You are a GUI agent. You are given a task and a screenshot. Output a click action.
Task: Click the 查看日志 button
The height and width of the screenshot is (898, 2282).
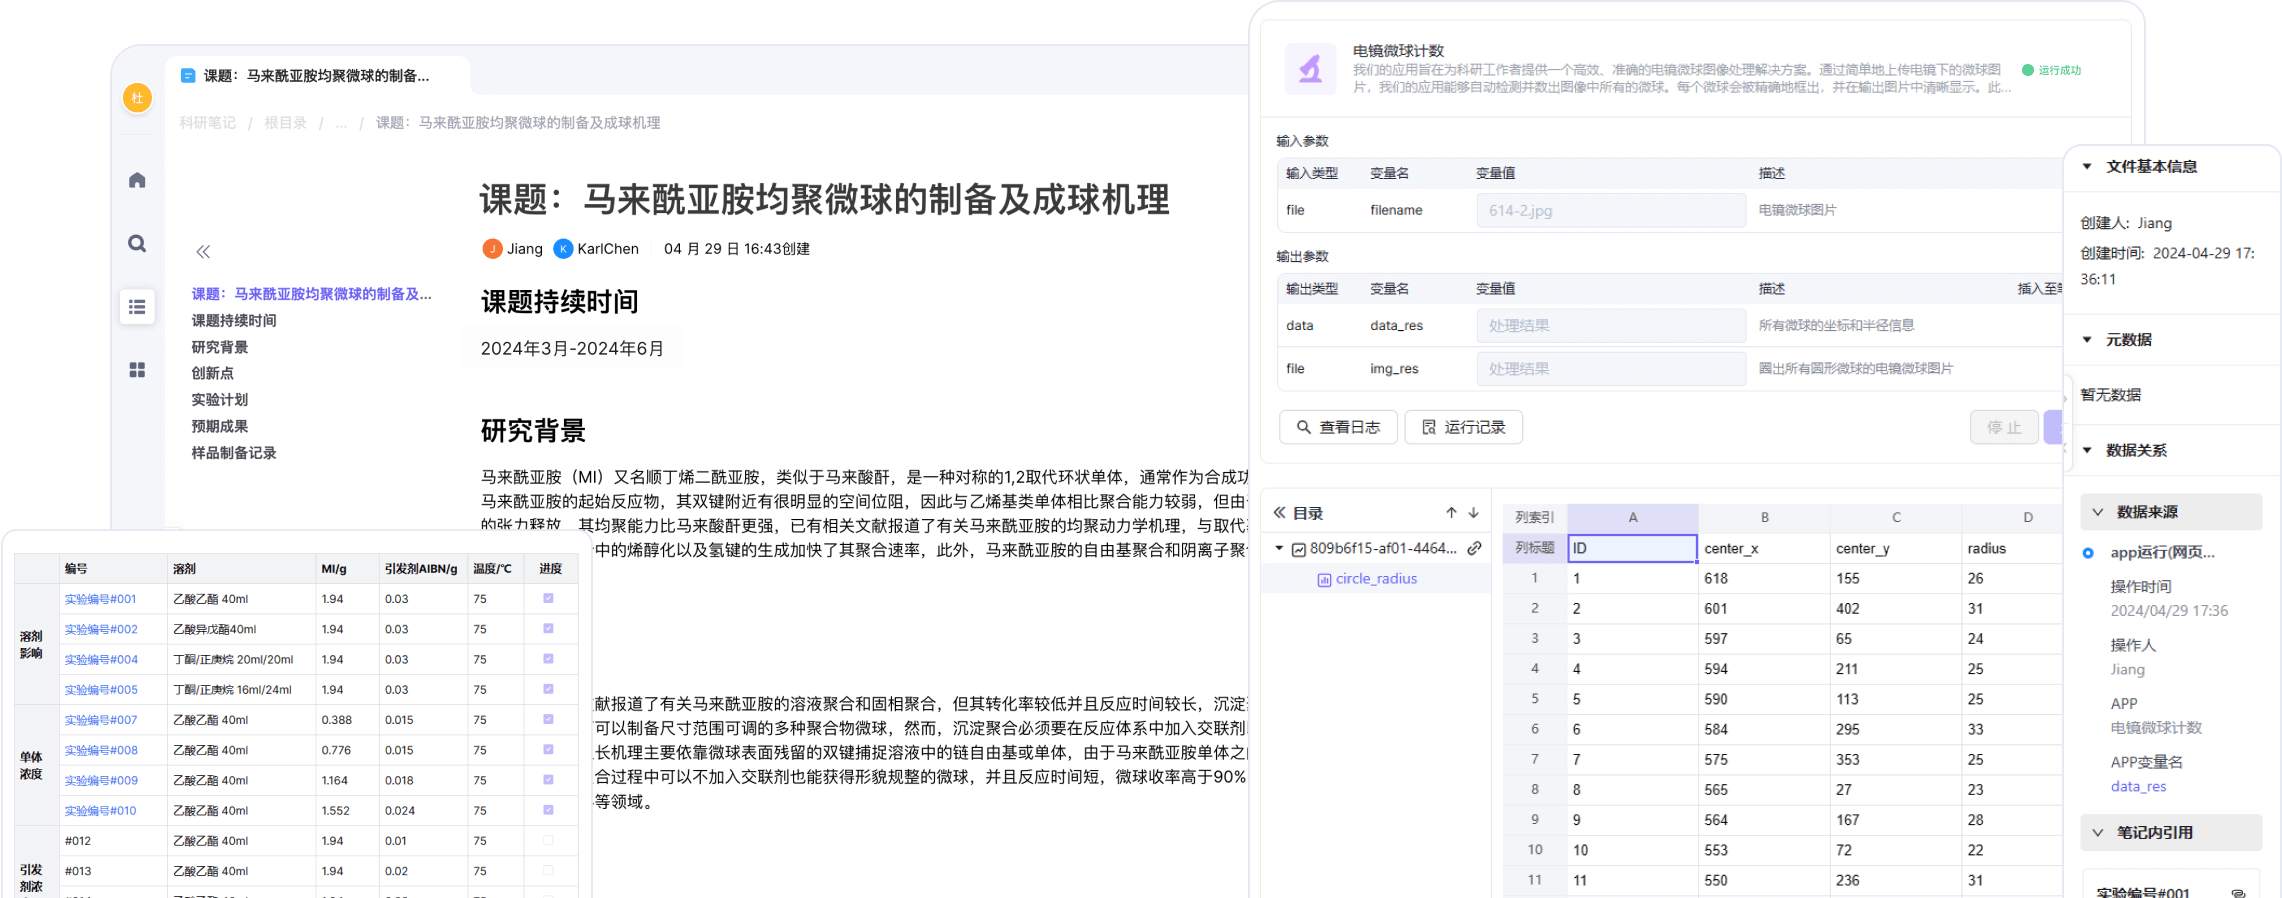coord(1338,427)
